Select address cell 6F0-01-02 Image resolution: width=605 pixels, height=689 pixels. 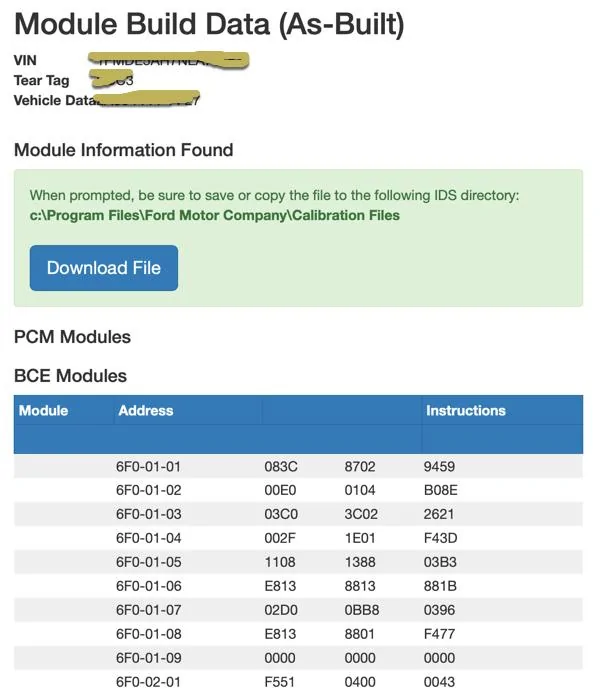pyautogui.click(x=149, y=490)
